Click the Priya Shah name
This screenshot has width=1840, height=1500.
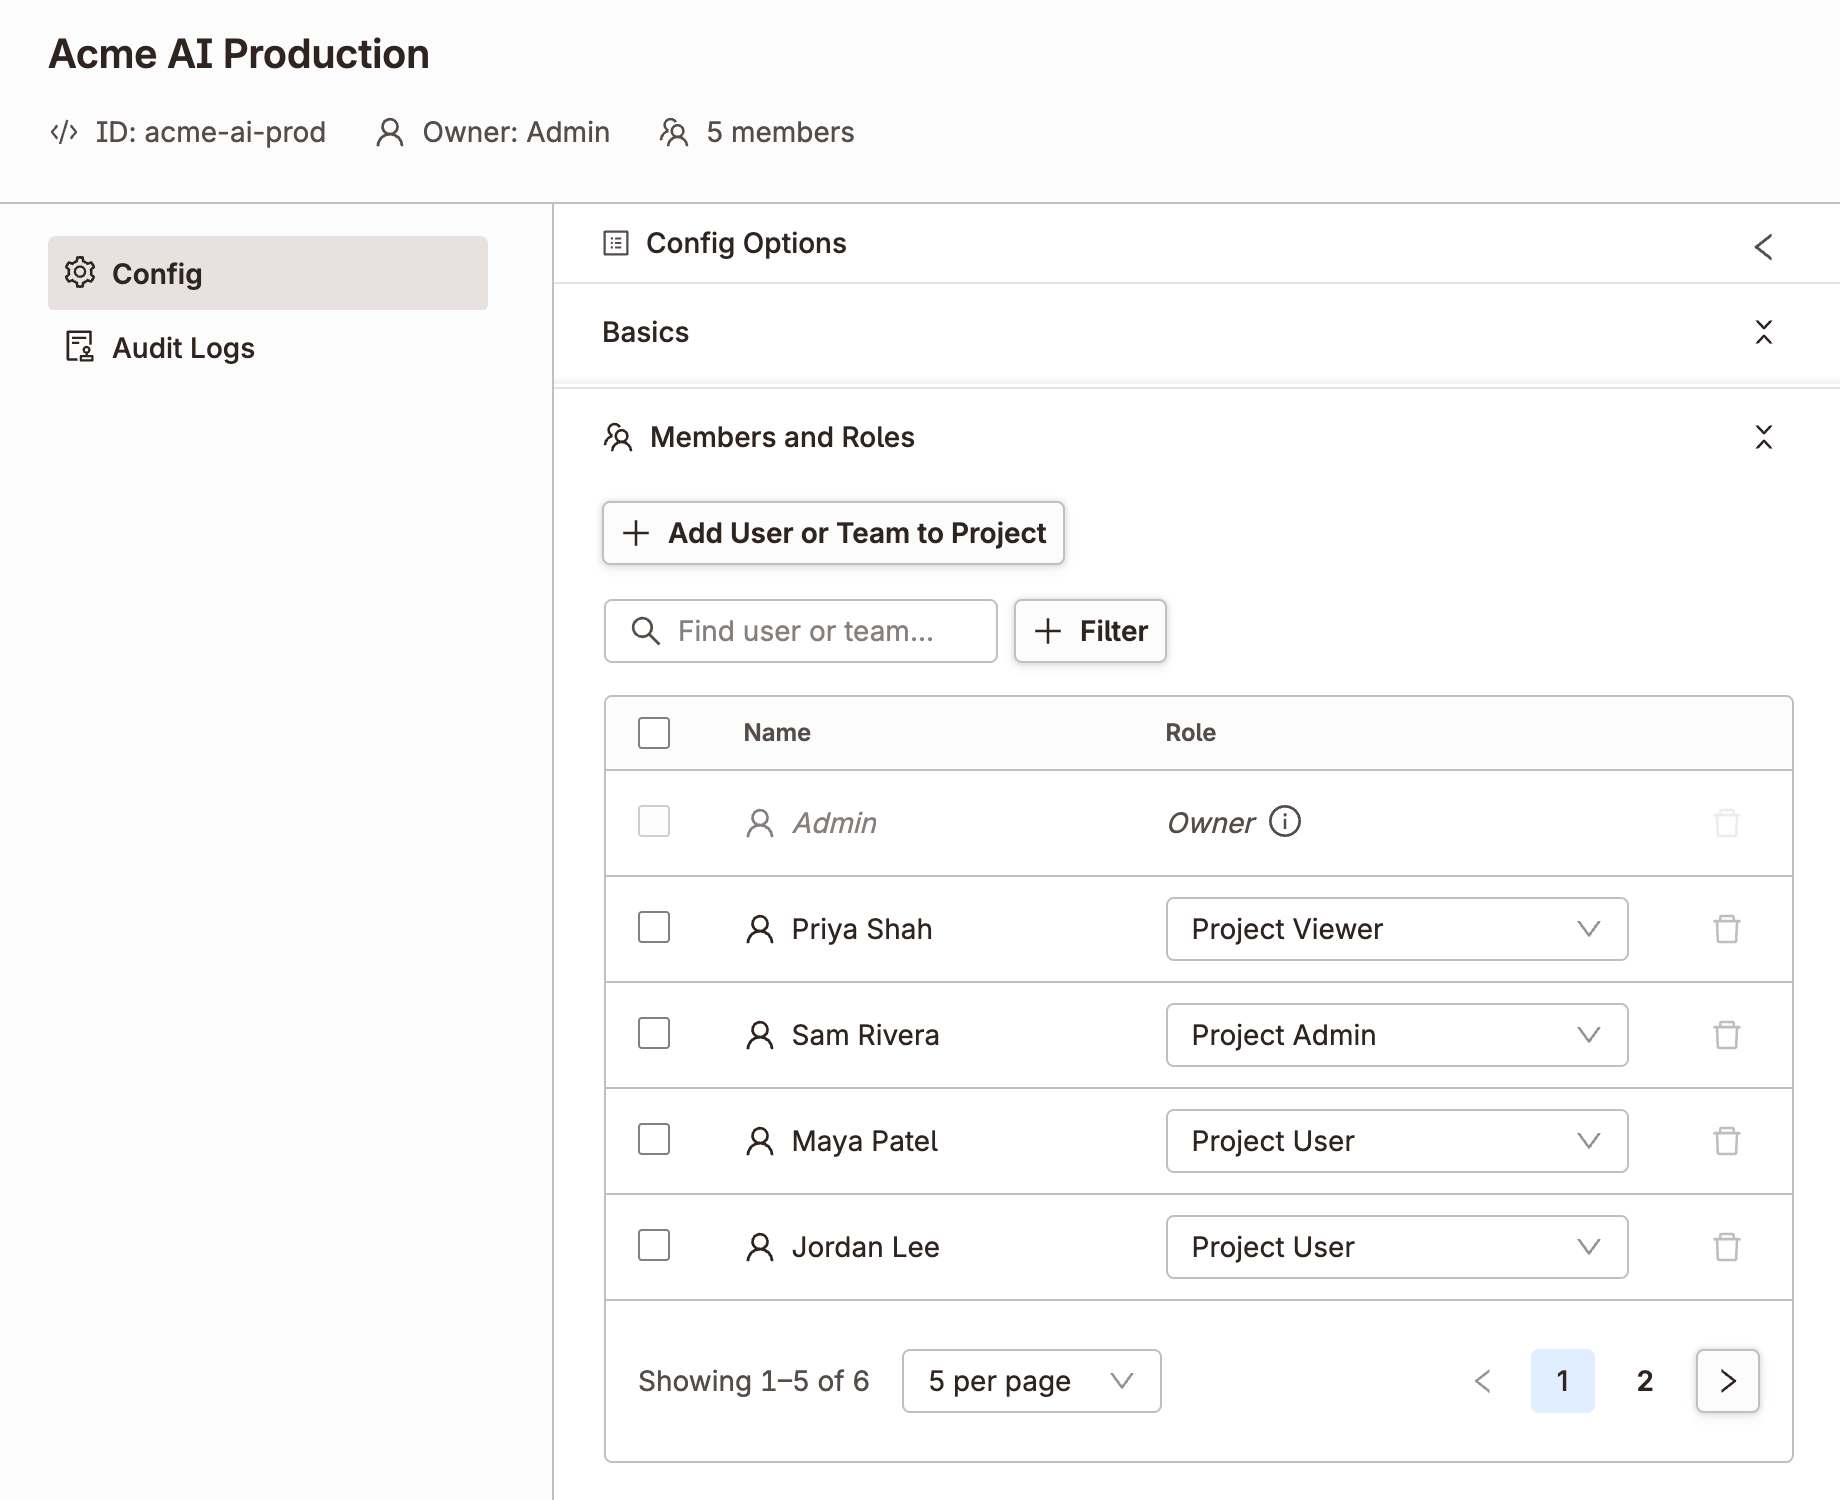click(862, 929)
